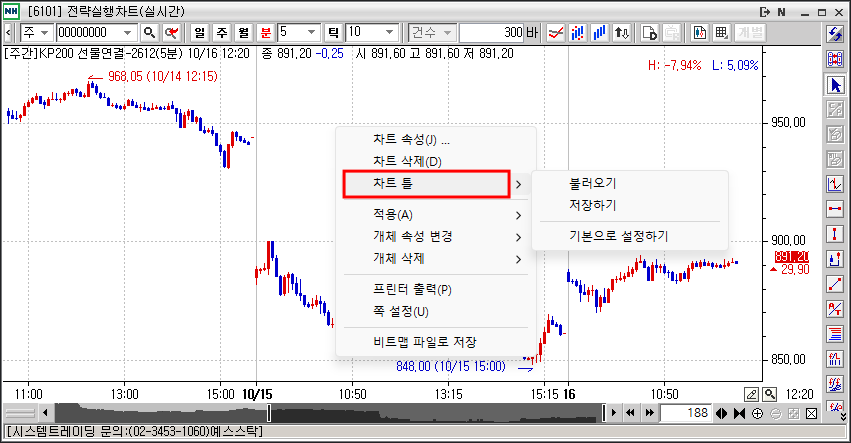Toggle the 일 (daily) period button
This screenshot has width=851, height=443.
(200, 33)
